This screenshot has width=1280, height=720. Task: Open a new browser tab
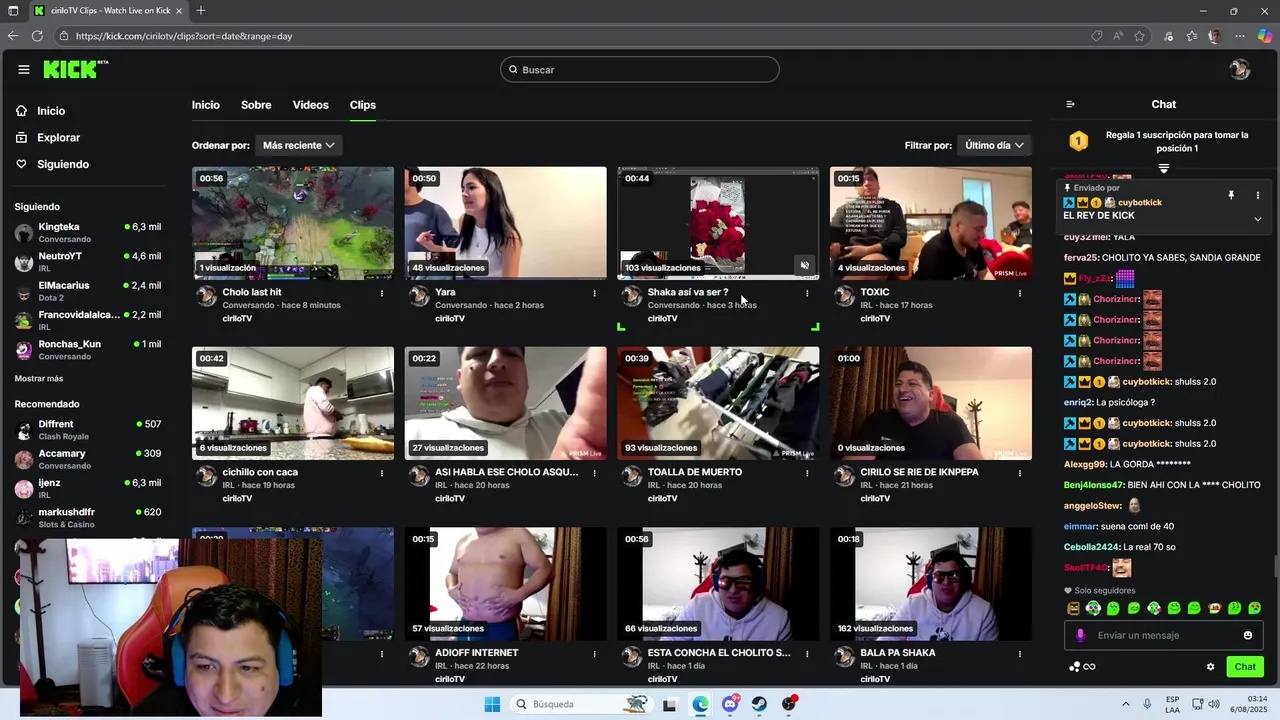coord(201,10)
